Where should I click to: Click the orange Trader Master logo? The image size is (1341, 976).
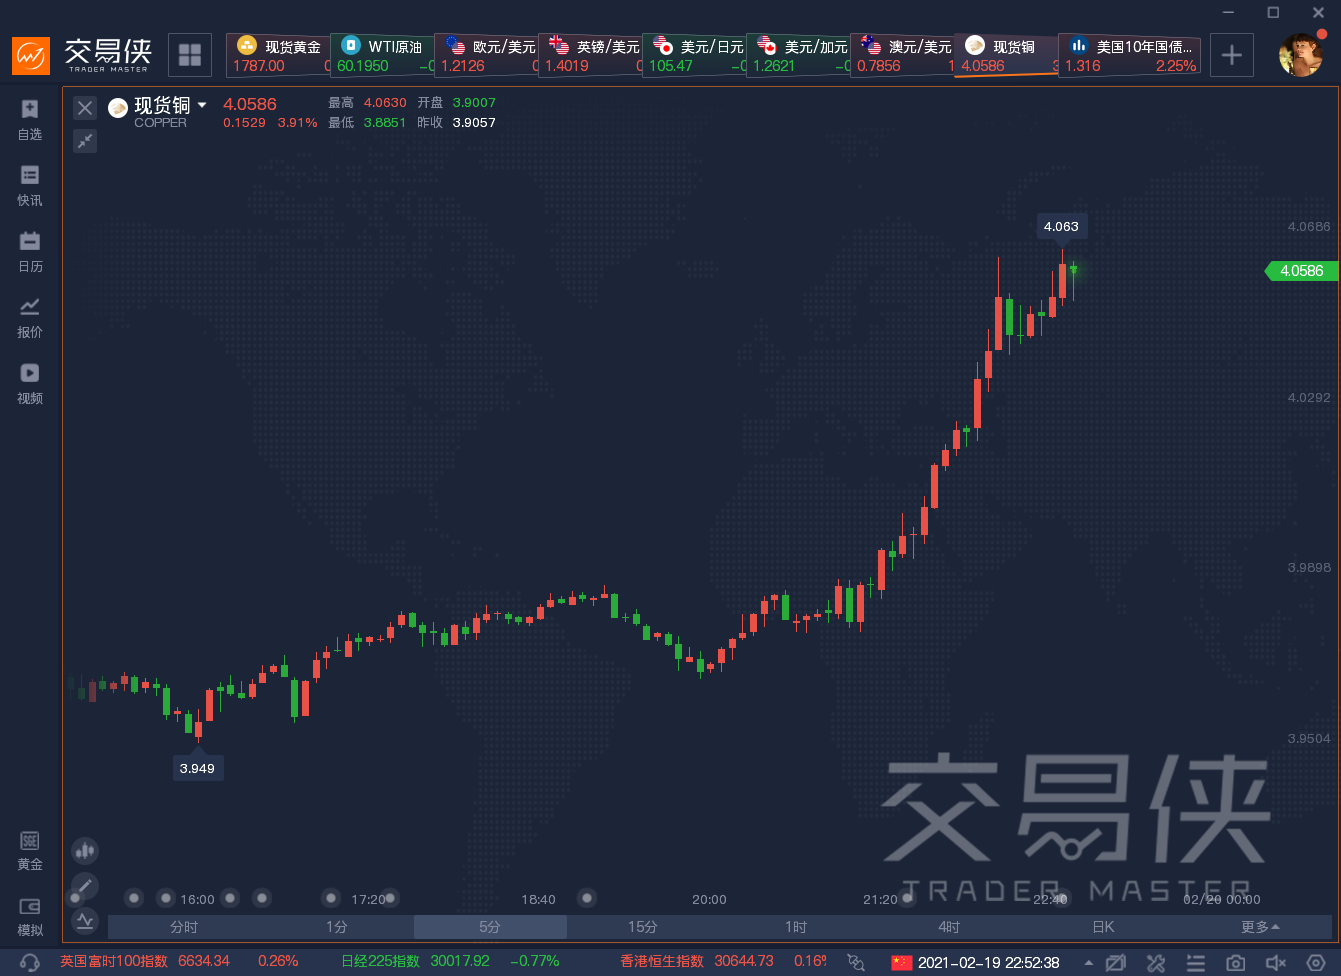click(31, 55)
